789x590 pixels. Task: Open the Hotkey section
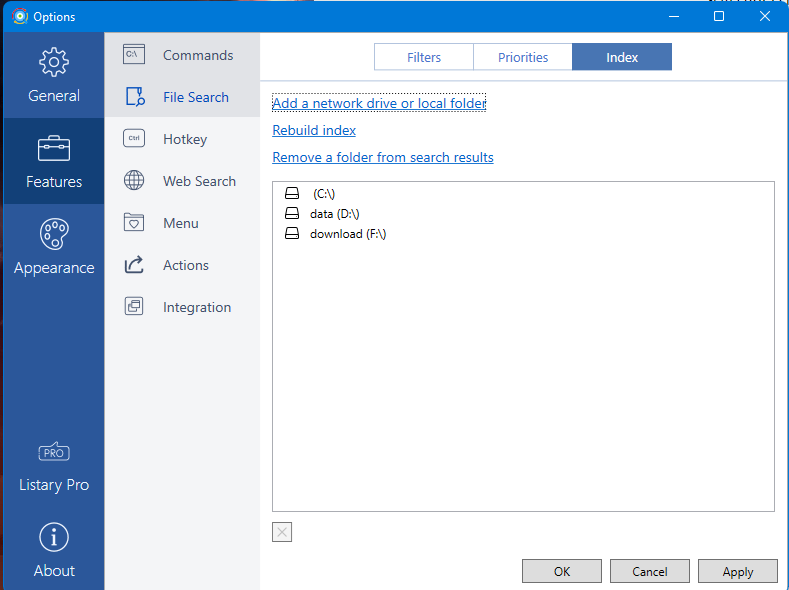182,139
